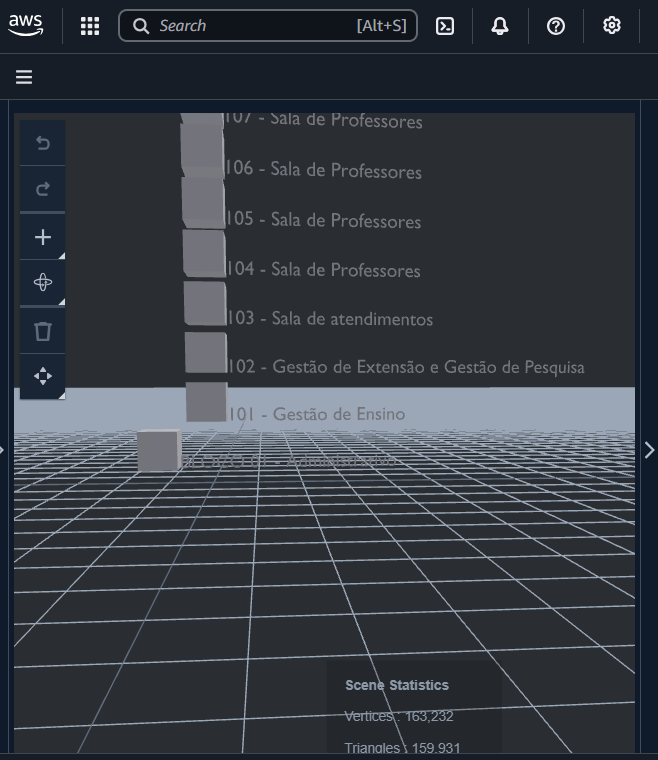Open the settings gear menu
Viewport: 658px width, 760px height.
[612, 26]
